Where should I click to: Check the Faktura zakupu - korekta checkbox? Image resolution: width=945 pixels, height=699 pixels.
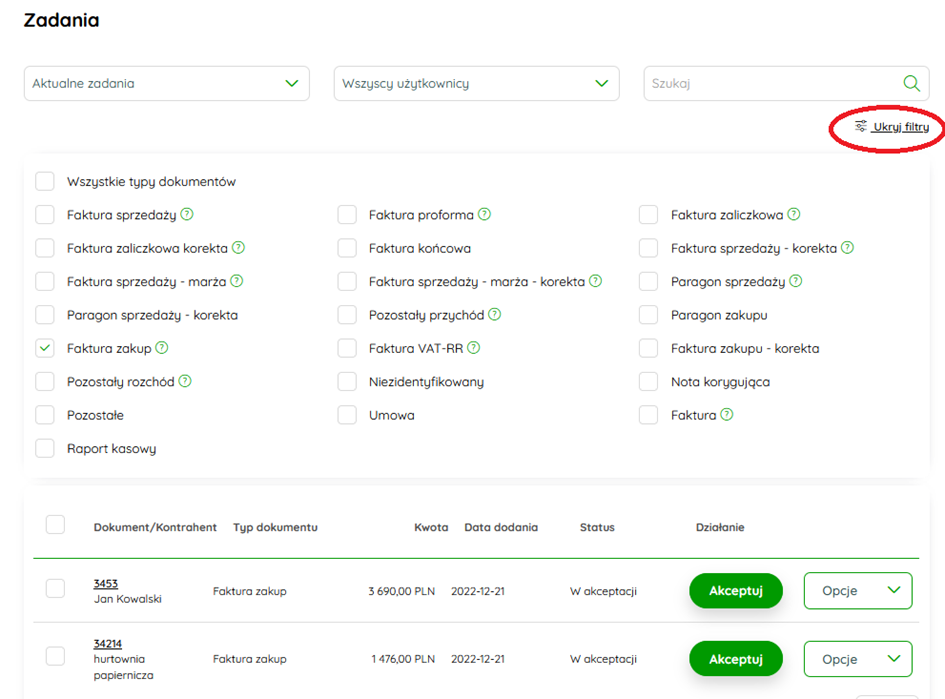pos(648,348)
